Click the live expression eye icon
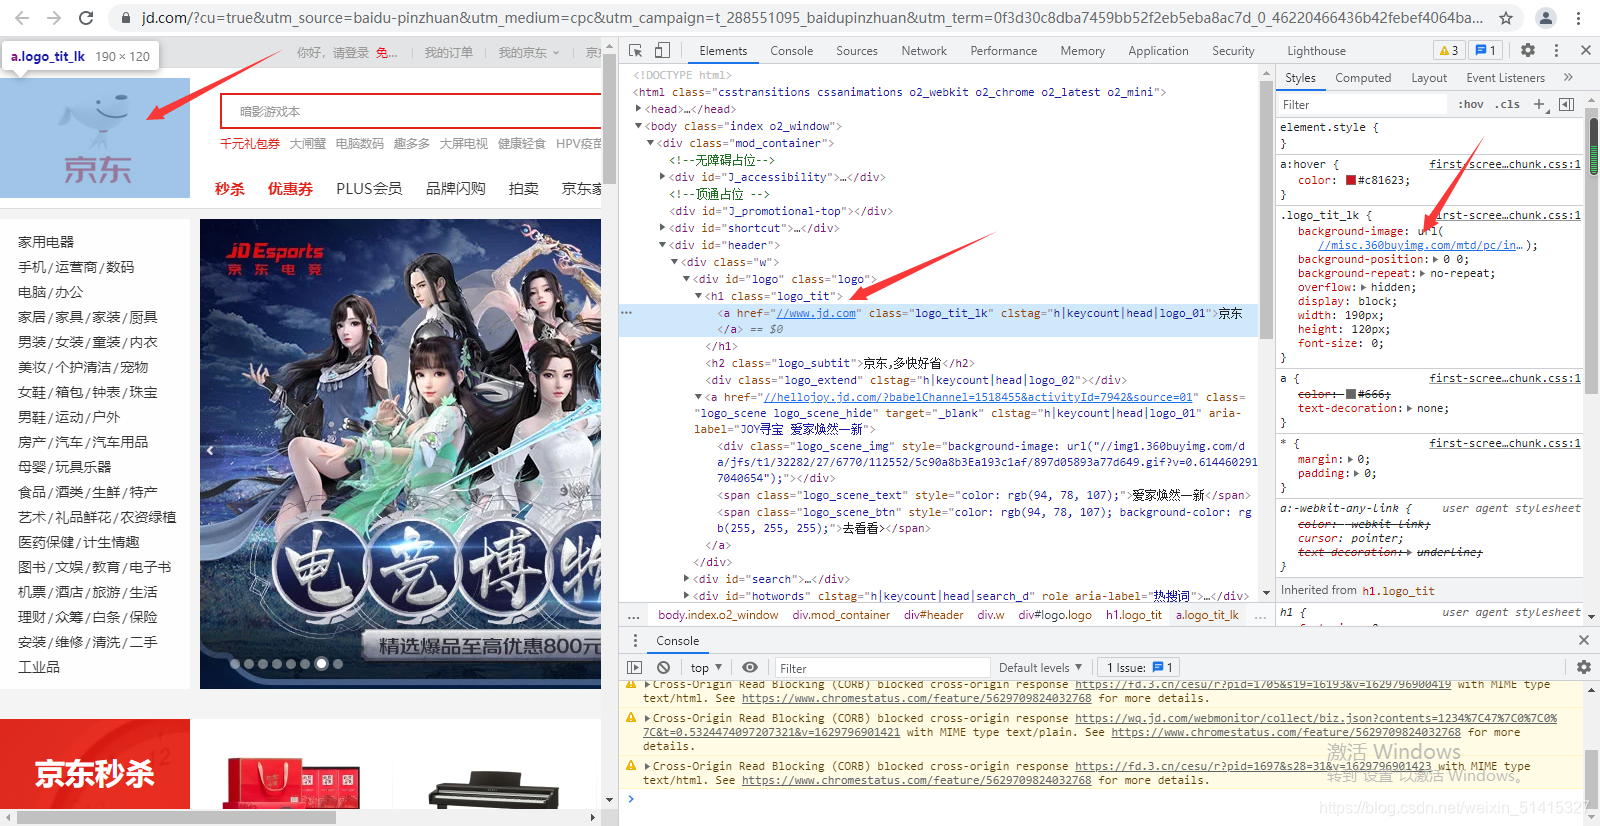The width and height of the screenshot is (1600, 826). [x=749, y=667]
